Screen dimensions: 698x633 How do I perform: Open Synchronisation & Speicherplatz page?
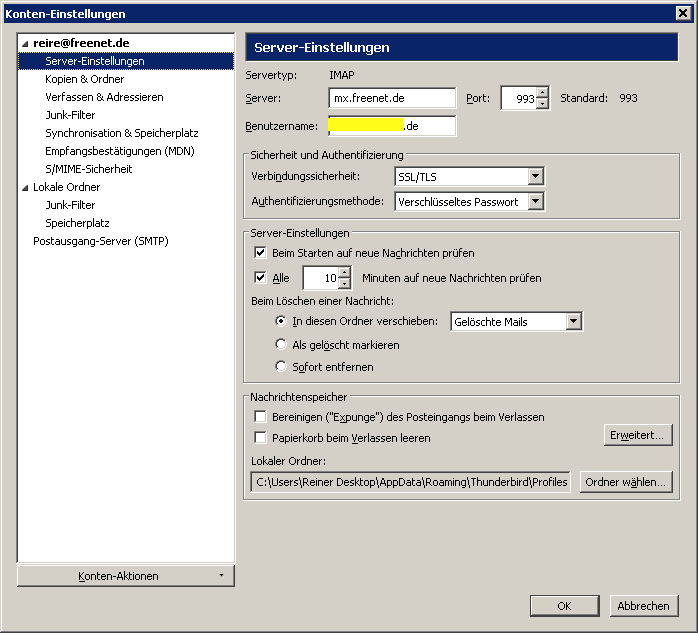click(x=121, y=133)
